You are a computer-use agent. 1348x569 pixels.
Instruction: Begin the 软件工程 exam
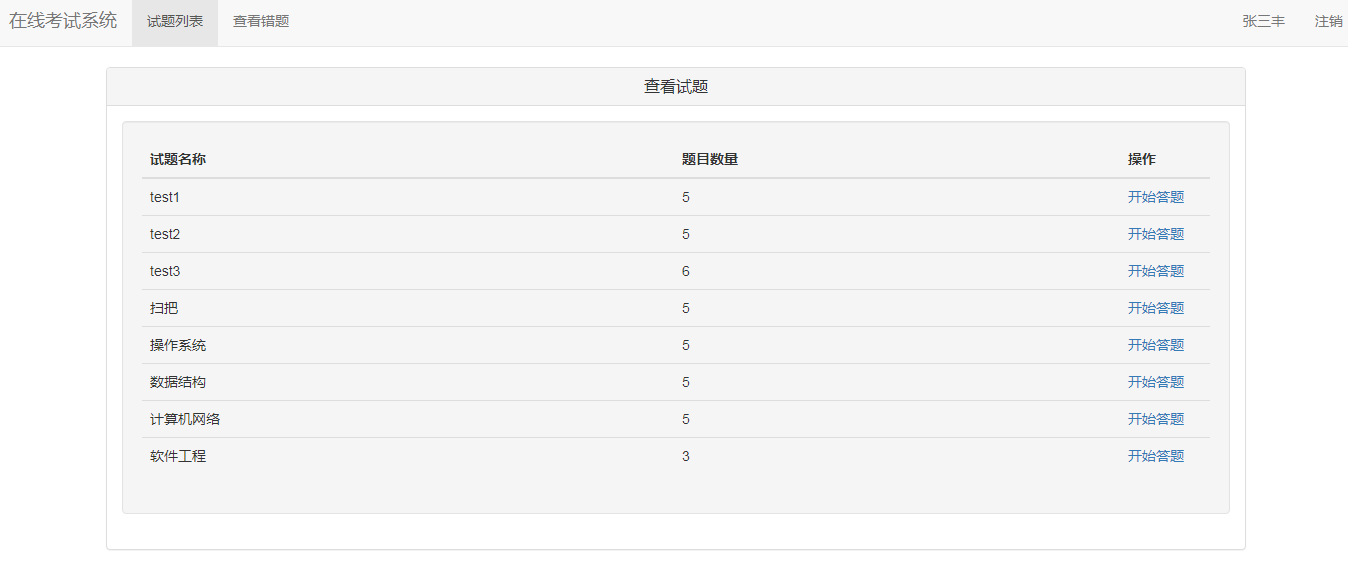tap(1156, 456)
